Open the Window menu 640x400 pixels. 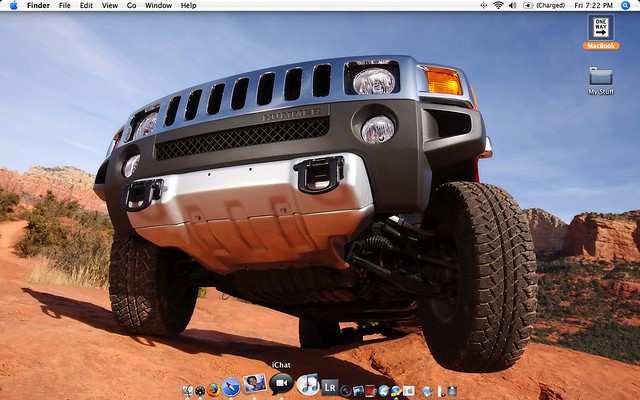click(158, 5)
